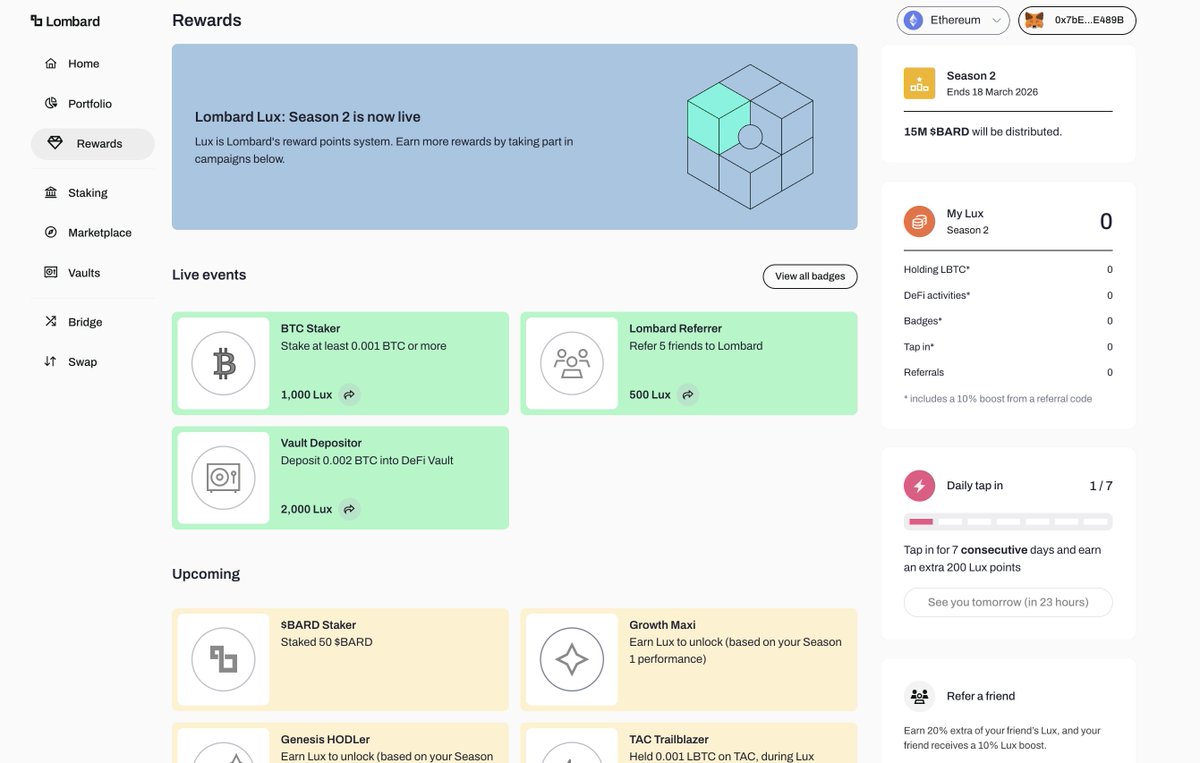This screenshot has width=1200, height=763.
Task: Open Home via its house icon
Action: [x=51, y=63]
